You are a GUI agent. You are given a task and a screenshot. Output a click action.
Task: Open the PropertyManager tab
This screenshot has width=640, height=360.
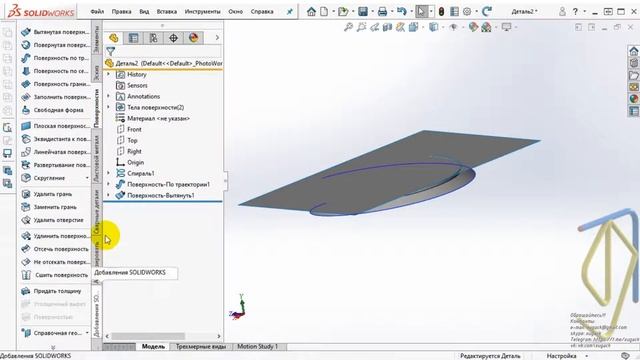click(133, 38)
